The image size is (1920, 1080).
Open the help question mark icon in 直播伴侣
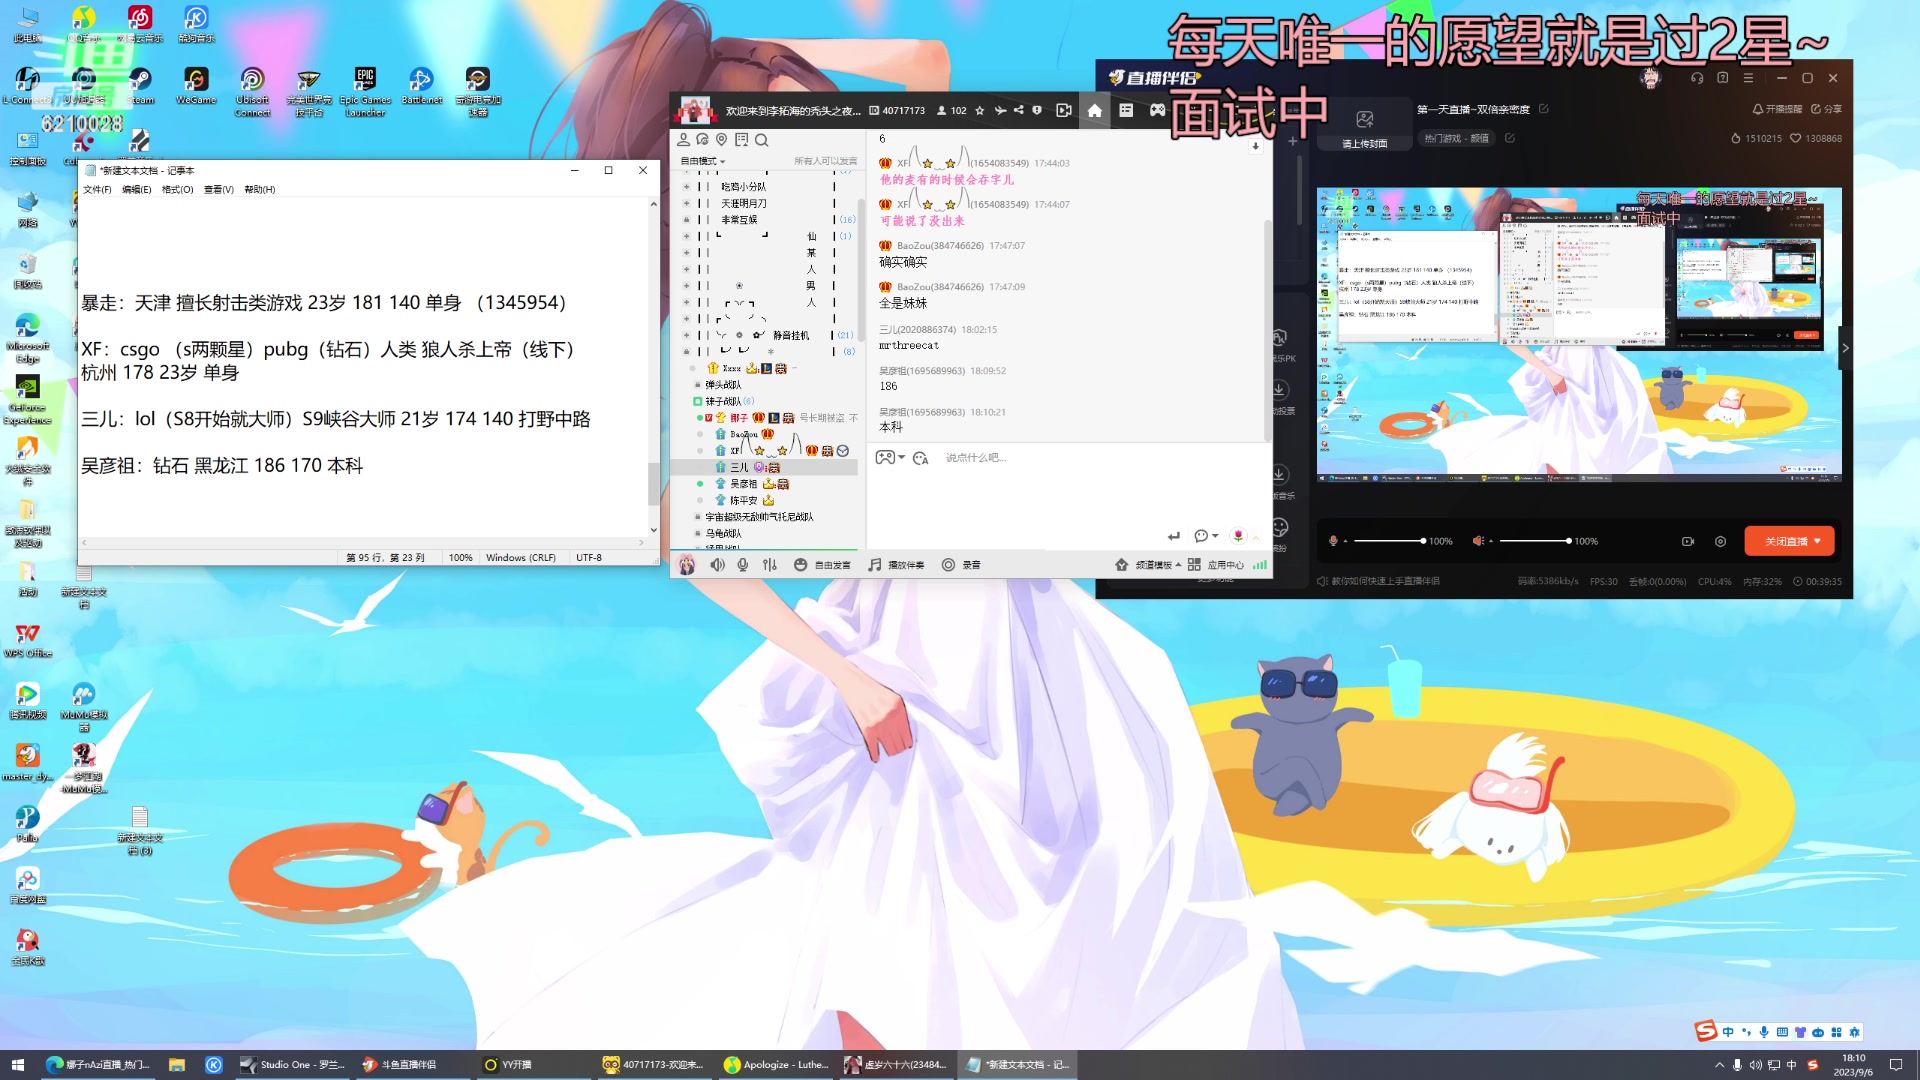click(1722, 78)
